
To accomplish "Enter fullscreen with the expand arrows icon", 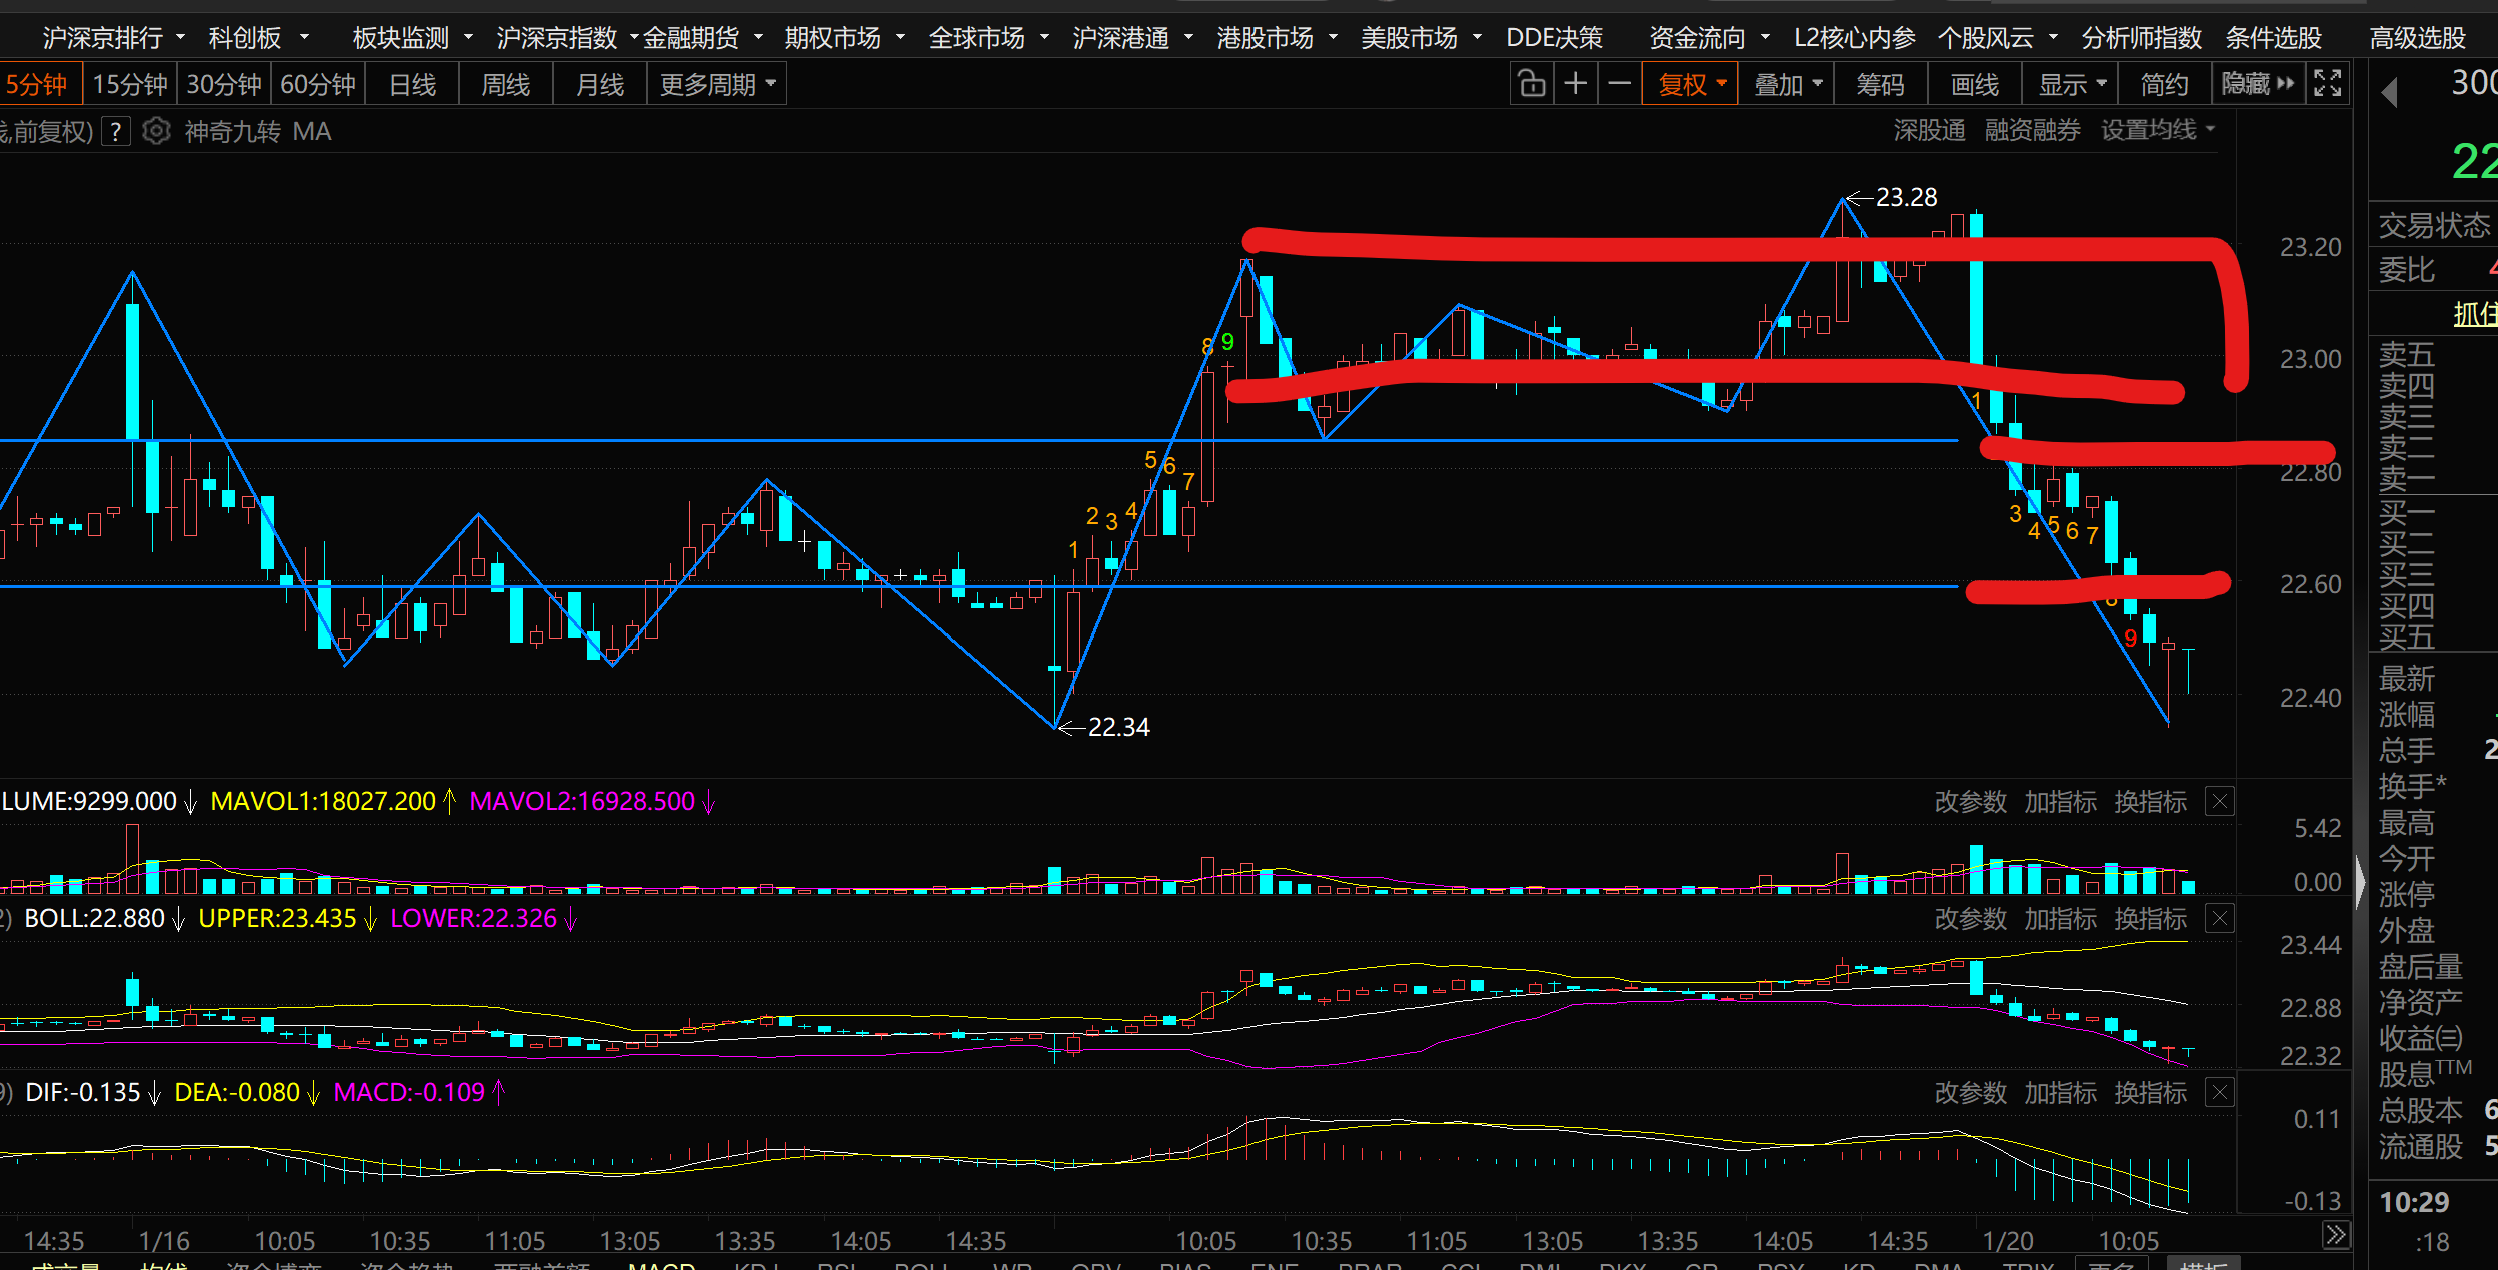I will point(2328,84).
